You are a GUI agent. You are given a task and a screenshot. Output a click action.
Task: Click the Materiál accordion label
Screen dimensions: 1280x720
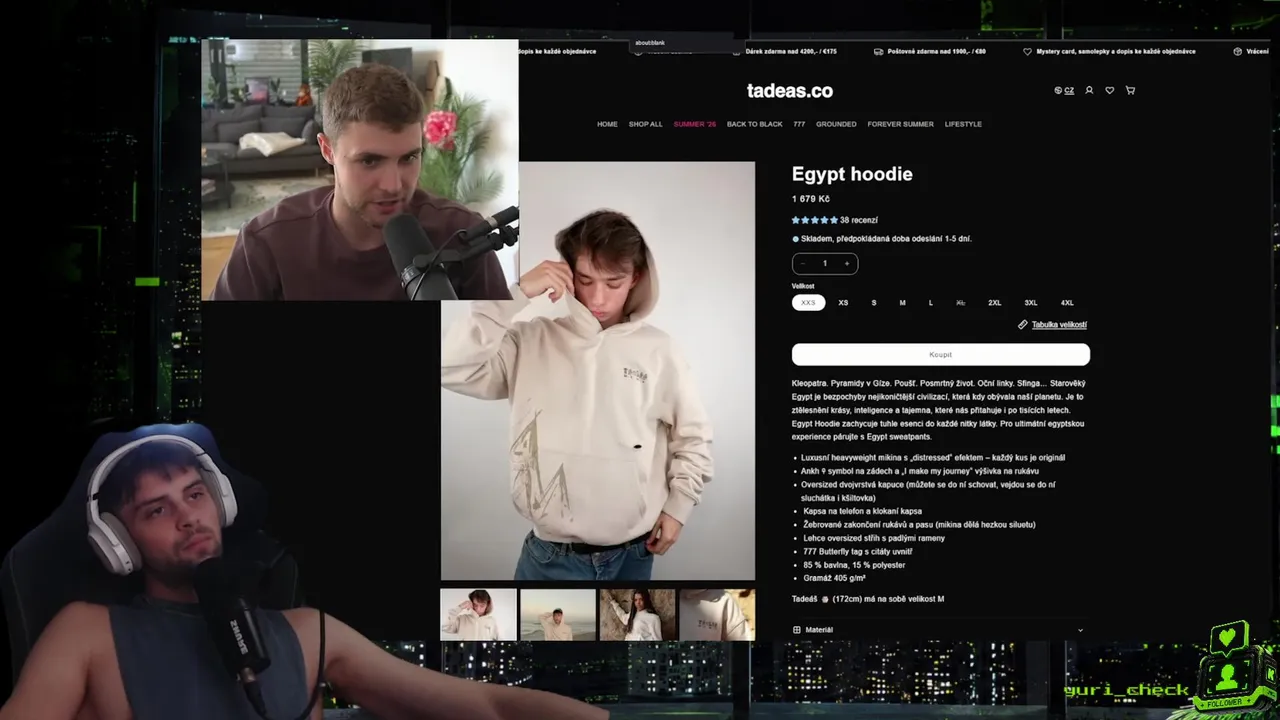tap(819, 630)
